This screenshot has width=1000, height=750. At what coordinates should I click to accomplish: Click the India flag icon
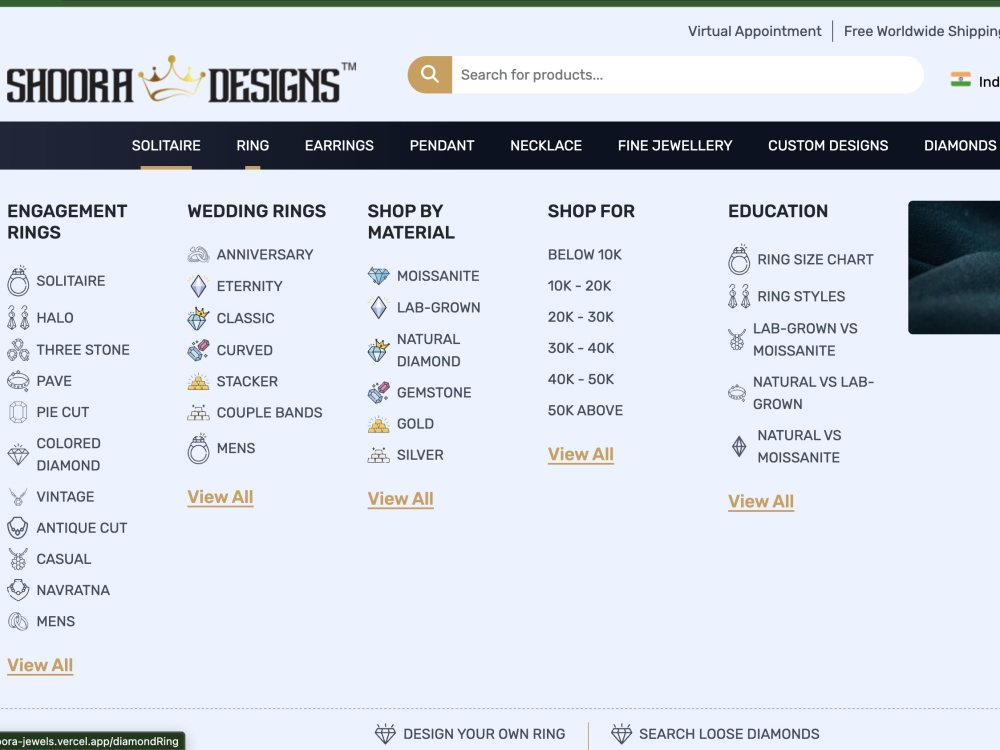[x=960, y=80]
